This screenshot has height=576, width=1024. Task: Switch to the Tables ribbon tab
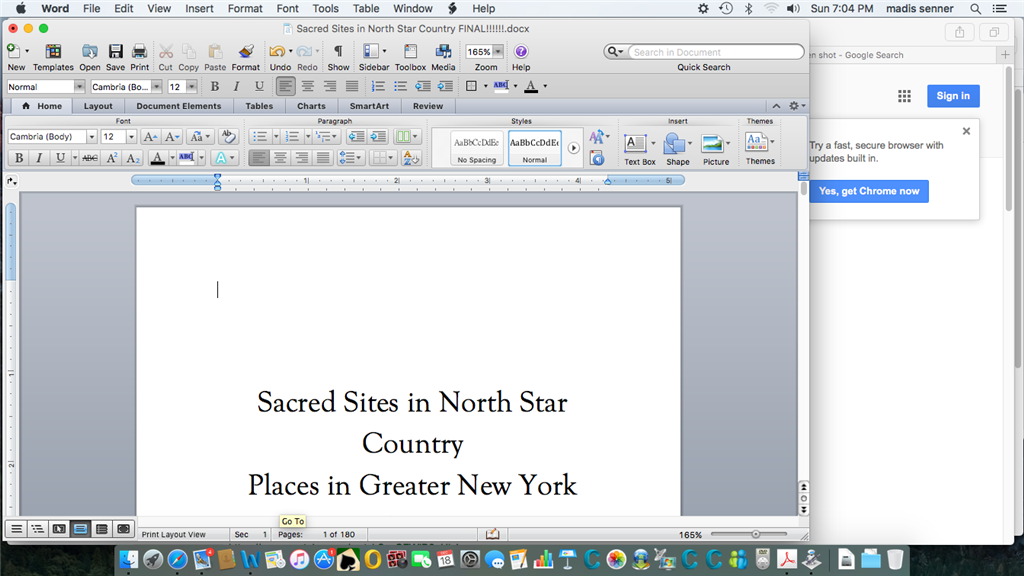259,106
